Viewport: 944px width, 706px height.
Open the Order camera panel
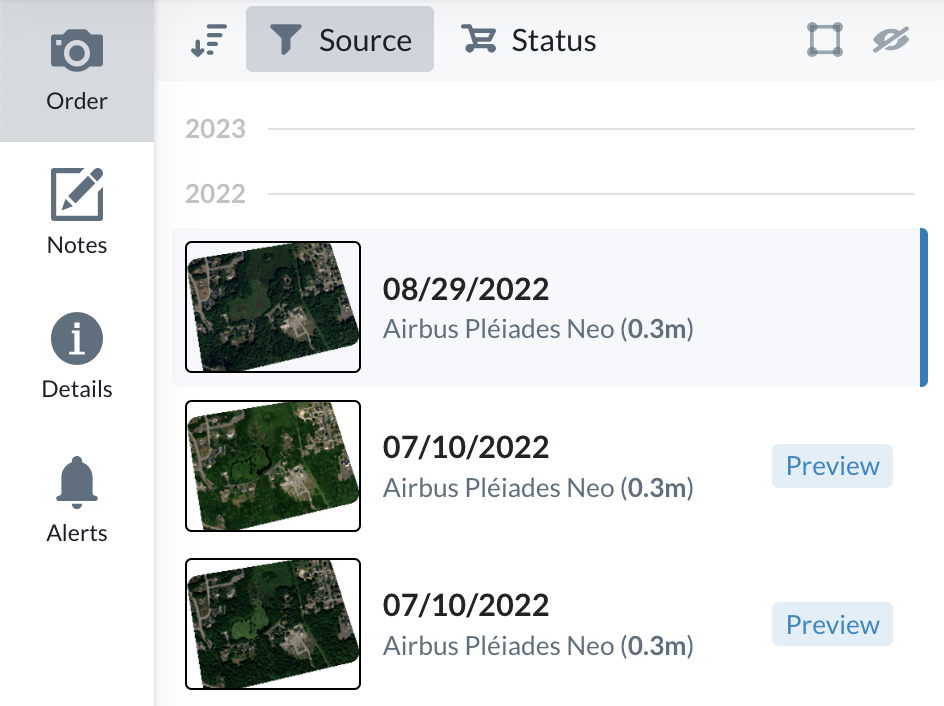(x=77, y=70)
